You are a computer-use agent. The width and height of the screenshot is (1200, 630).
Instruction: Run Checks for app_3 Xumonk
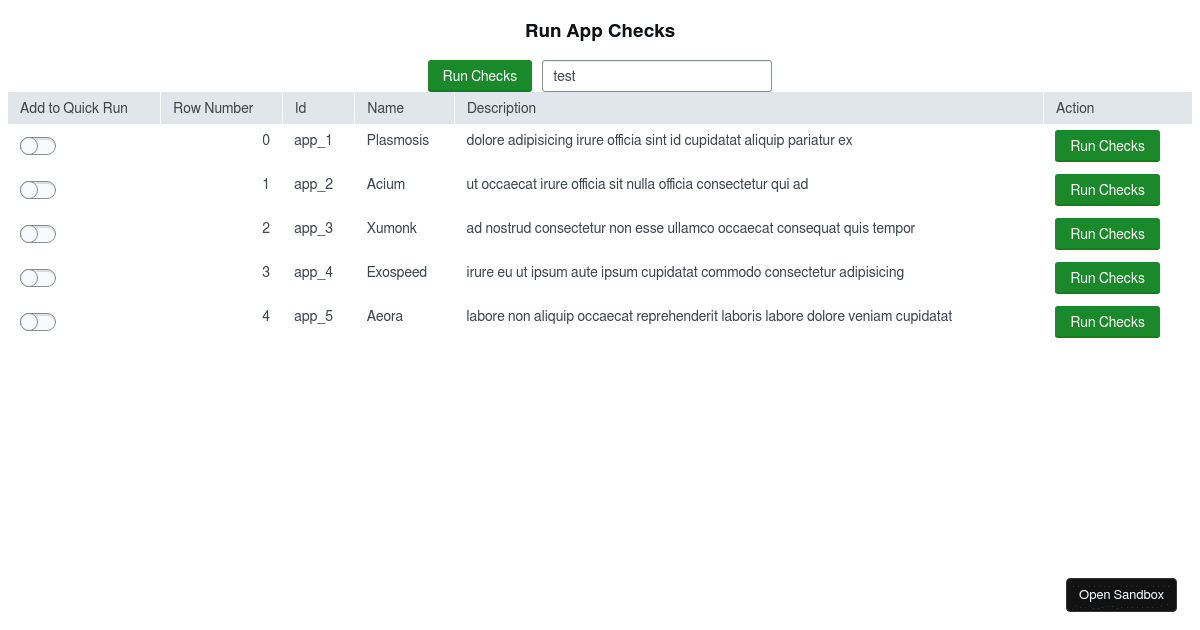click(x=1107, y=234)
